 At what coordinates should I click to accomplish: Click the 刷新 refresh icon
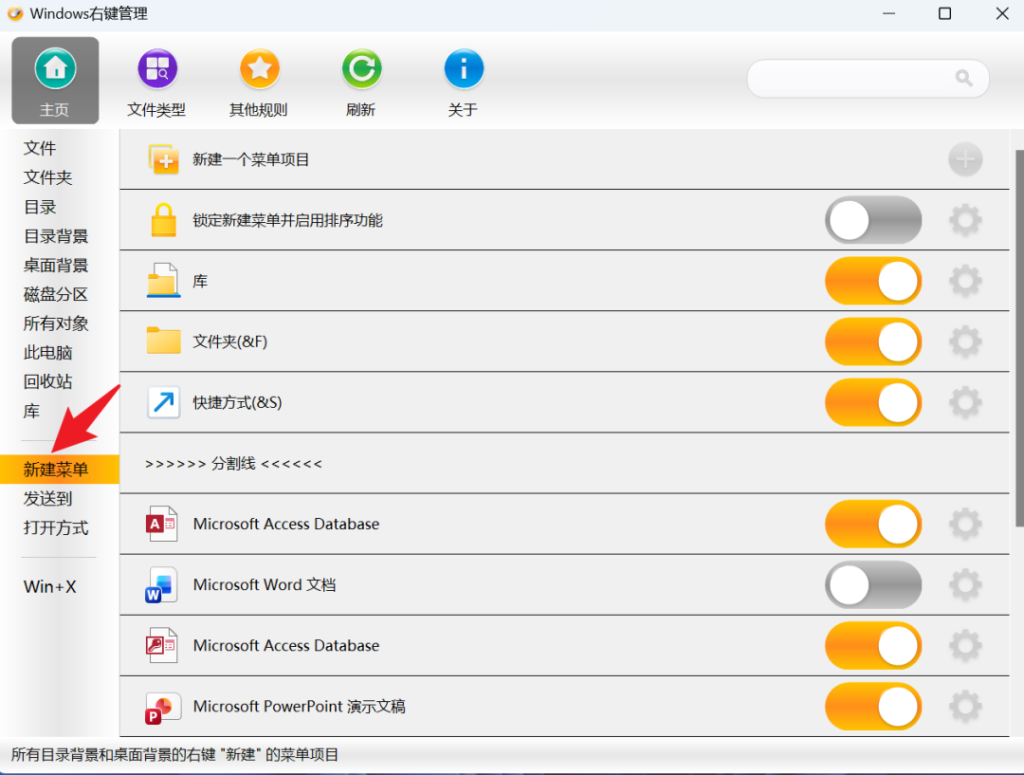click(x=361, y=69)
